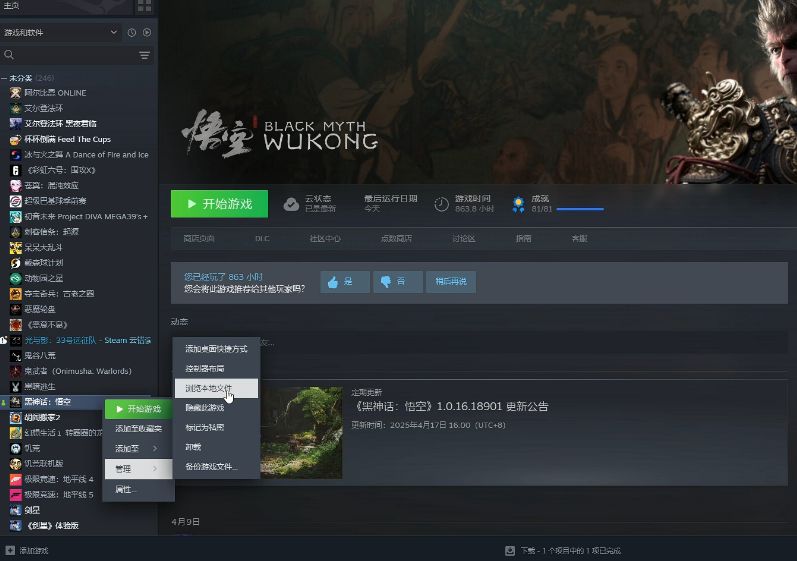This screenshot has height=561, width=797.
Task: Choose 添加至收藏夹 in context menu
Action: 138,429
